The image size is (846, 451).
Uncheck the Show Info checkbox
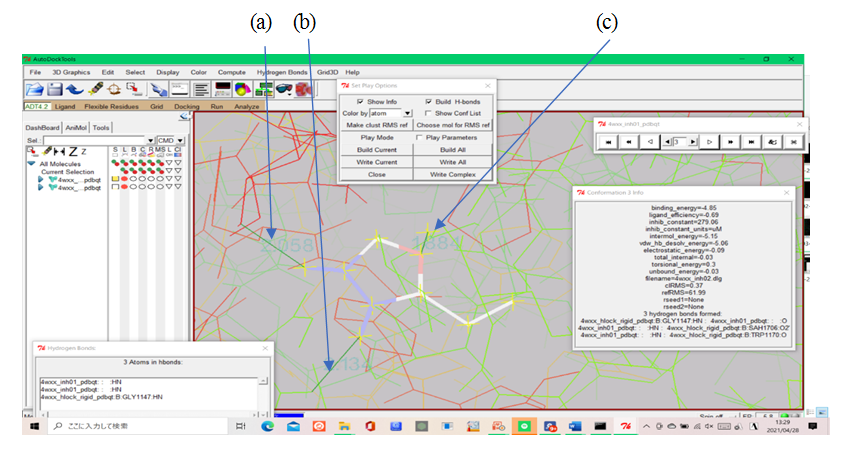pos(360,102)
